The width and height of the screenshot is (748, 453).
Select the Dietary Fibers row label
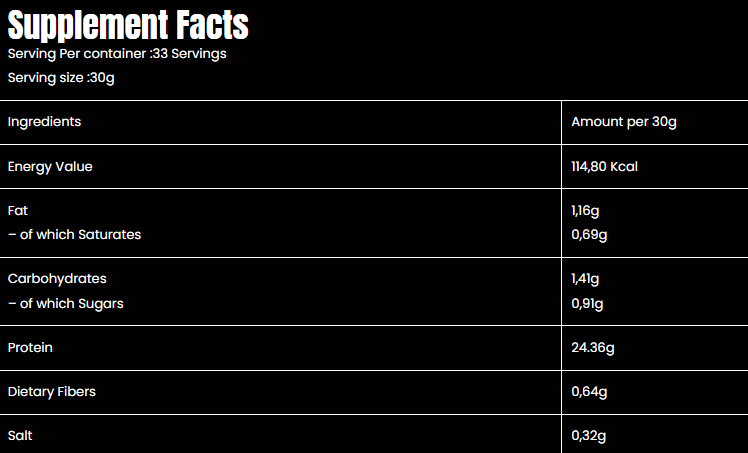click(52, 392)
